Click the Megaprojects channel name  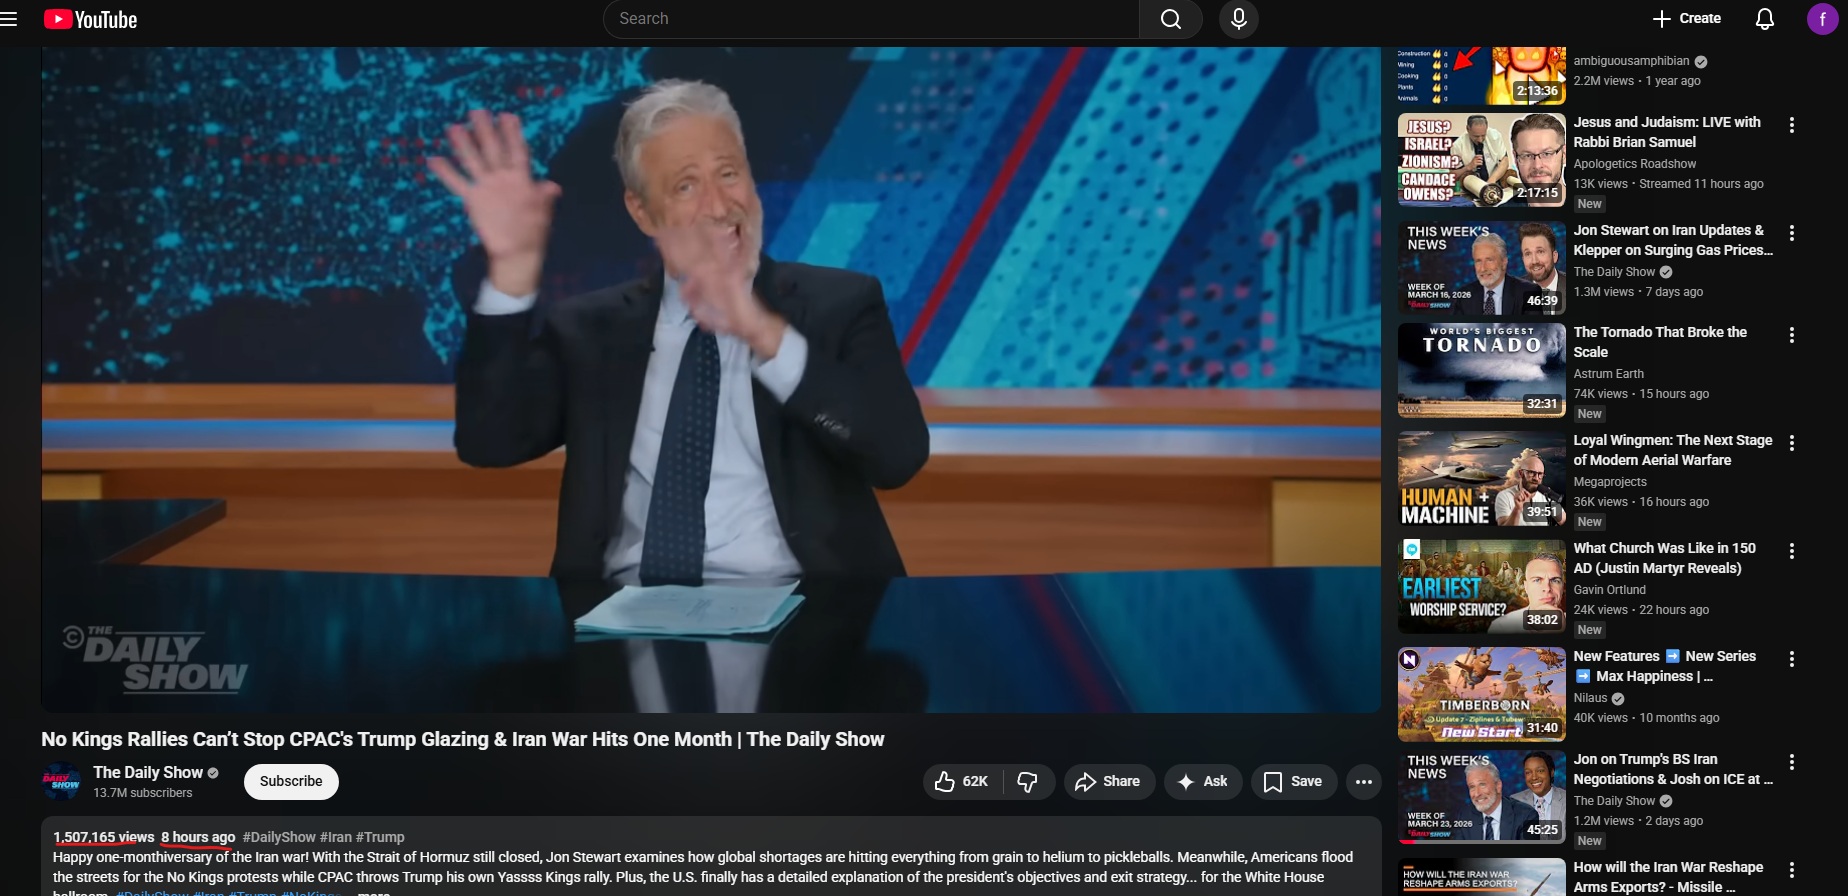click(1610, 482)
